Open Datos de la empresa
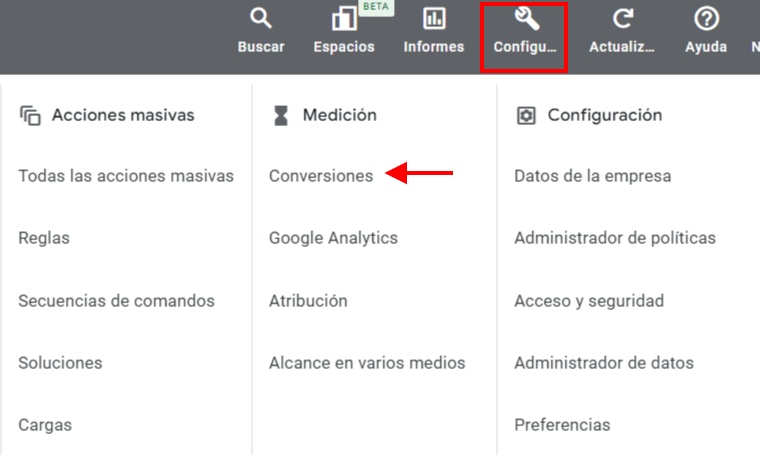 tap(592, 176)
